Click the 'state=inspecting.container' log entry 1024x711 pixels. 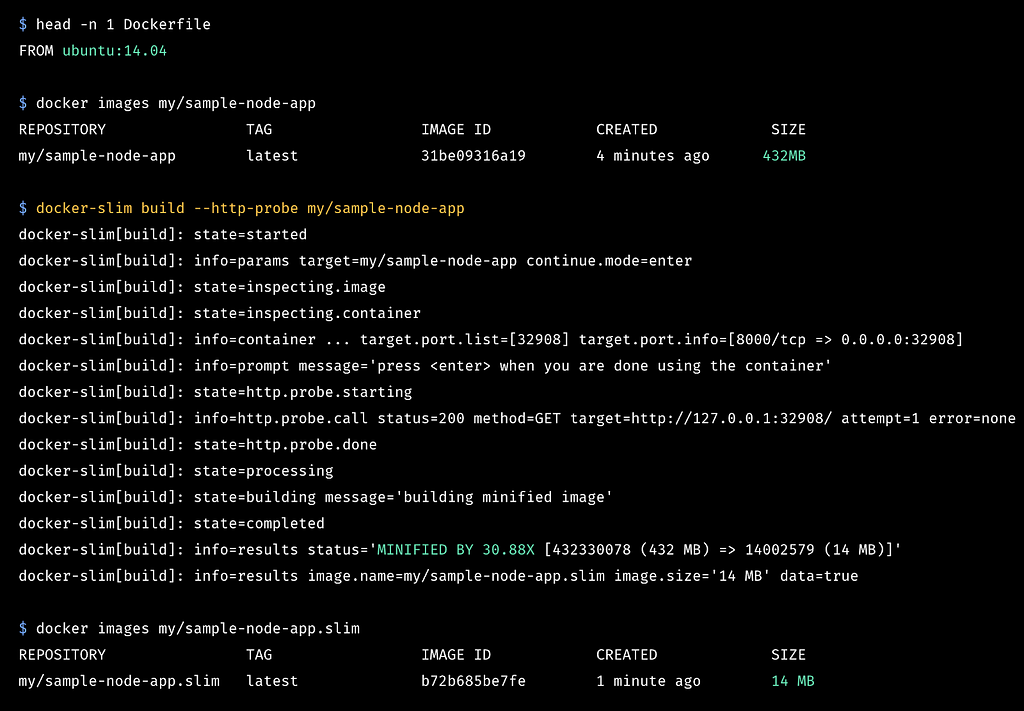tap(307, 313)
